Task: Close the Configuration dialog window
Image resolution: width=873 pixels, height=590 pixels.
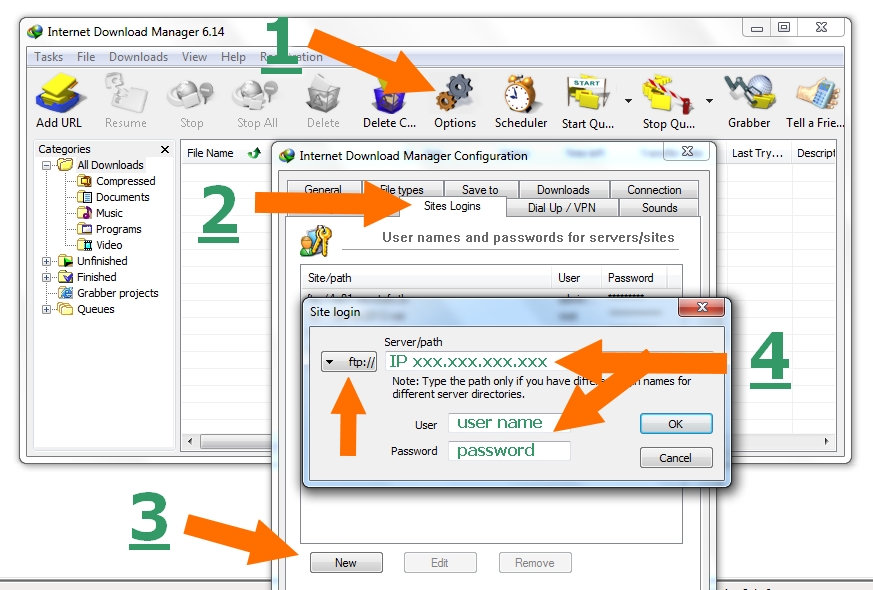Action: tap(688, 151)
